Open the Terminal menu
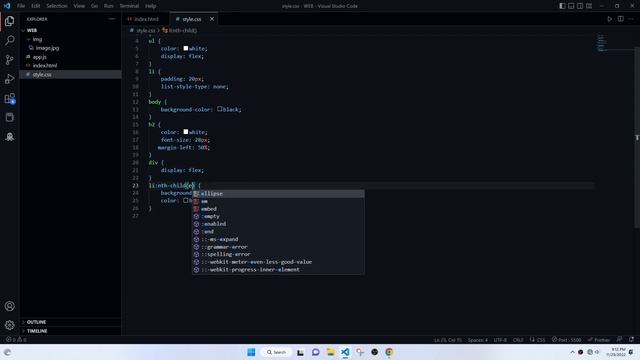Screen dimensions: 640x360 (129, 6)
